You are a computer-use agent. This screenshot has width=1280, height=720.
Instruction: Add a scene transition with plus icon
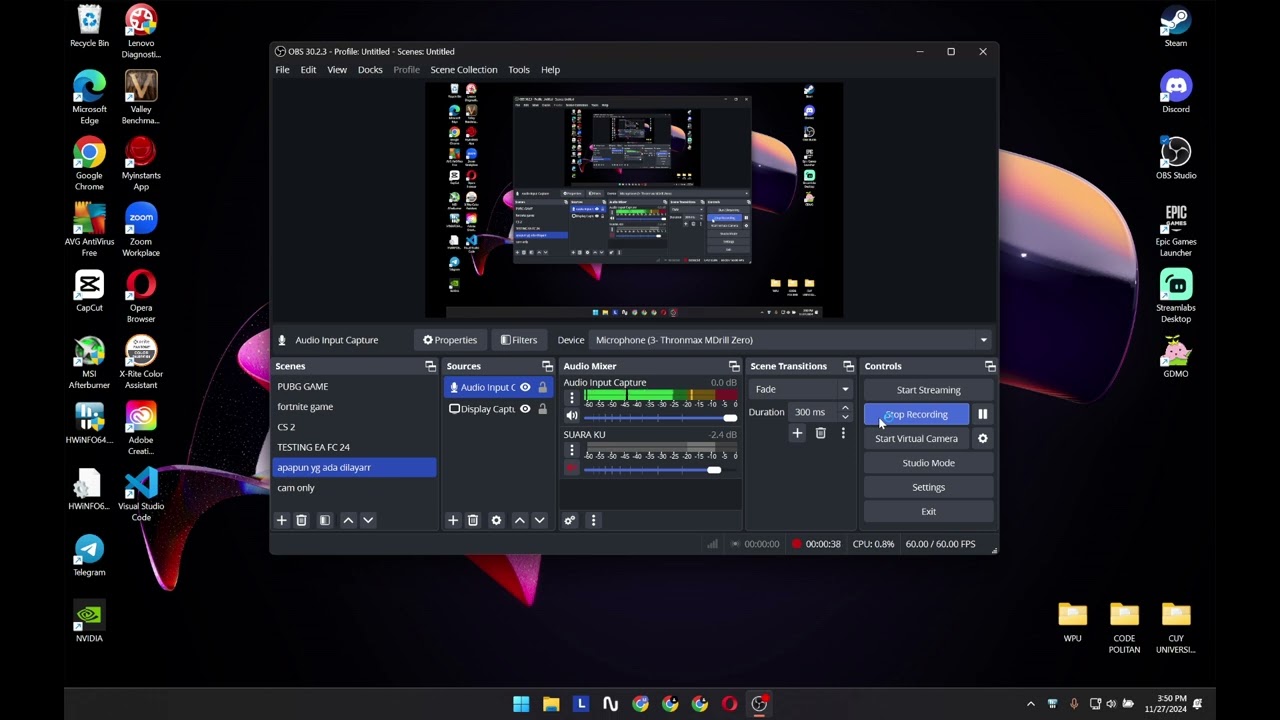point(797,433)
